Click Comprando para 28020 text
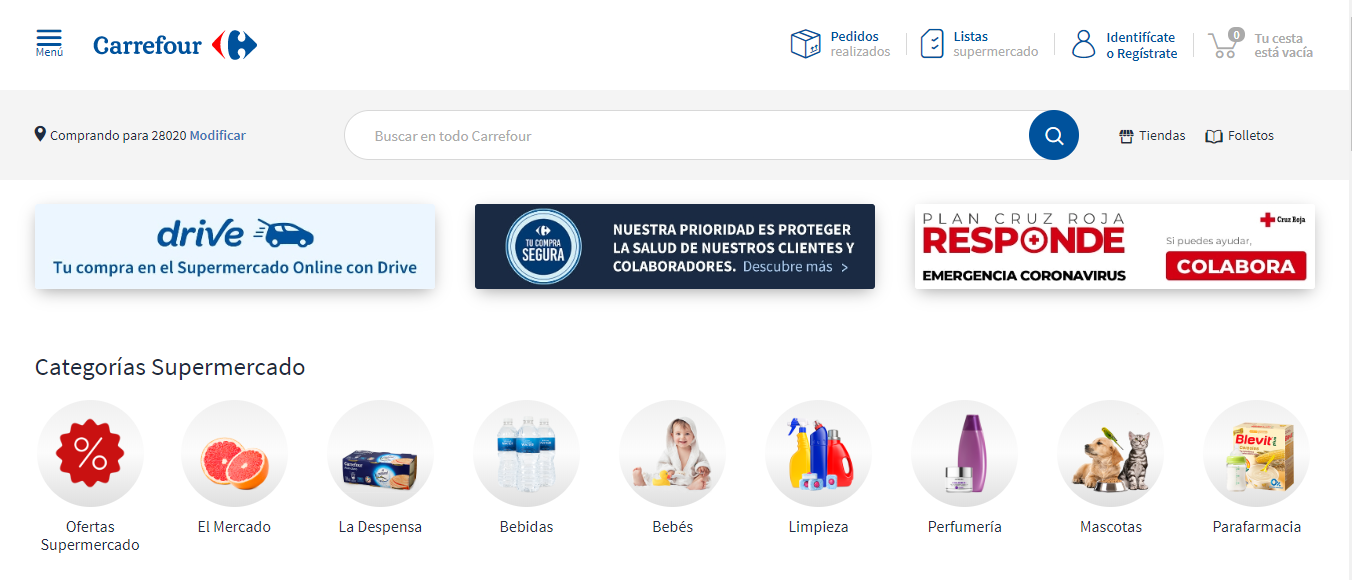1352x580 pixels. [118, 135]
